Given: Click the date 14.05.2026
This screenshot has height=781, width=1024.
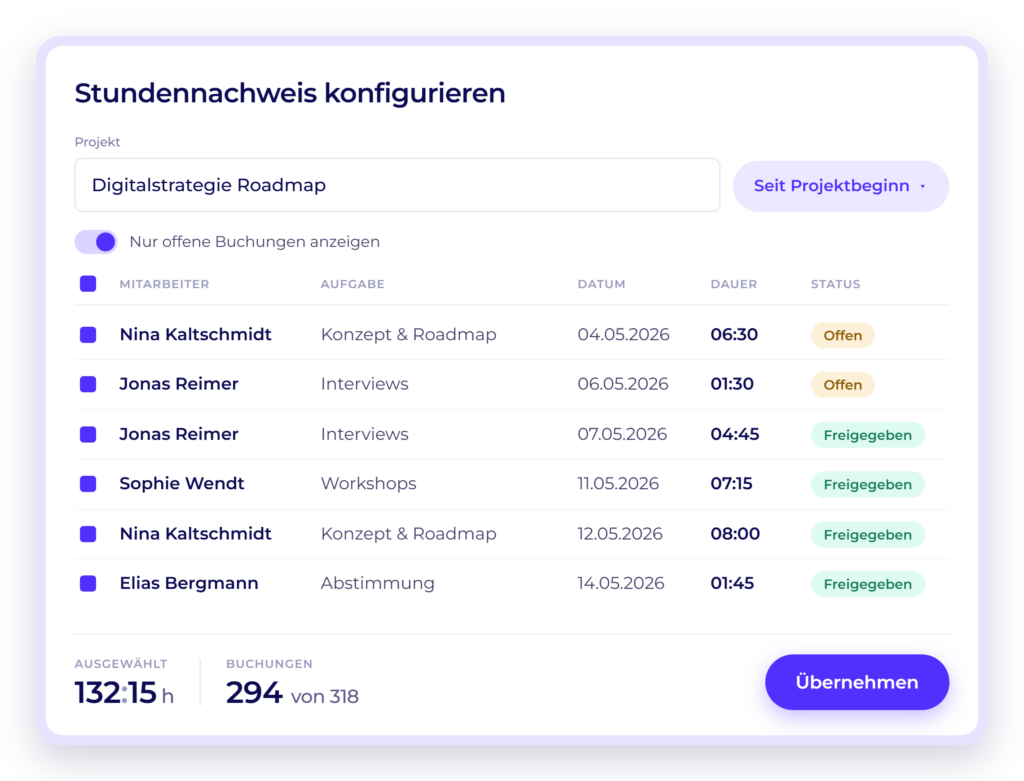Looking at the screenshot, I should [620, 583].
